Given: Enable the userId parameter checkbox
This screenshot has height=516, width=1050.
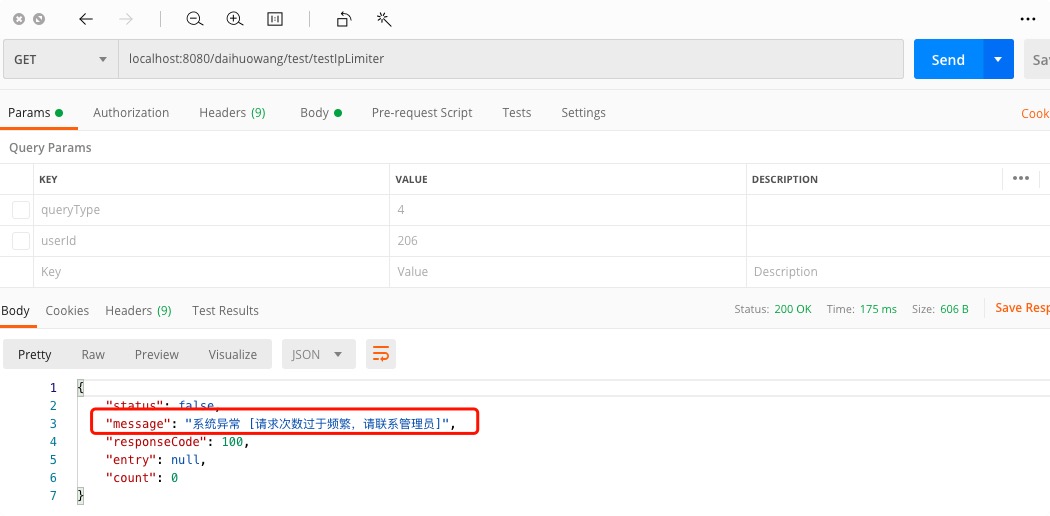Looking at the screenshot, I should point(21,240).
